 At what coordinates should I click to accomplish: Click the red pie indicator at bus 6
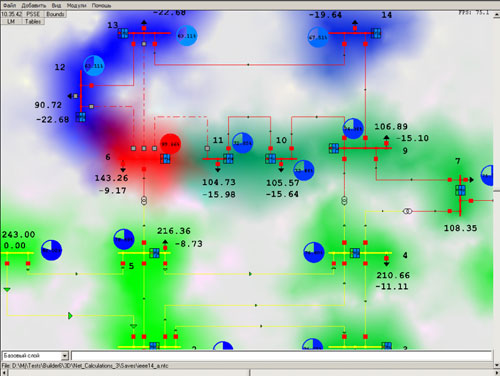pyautogui.click(x=170, y=144)
